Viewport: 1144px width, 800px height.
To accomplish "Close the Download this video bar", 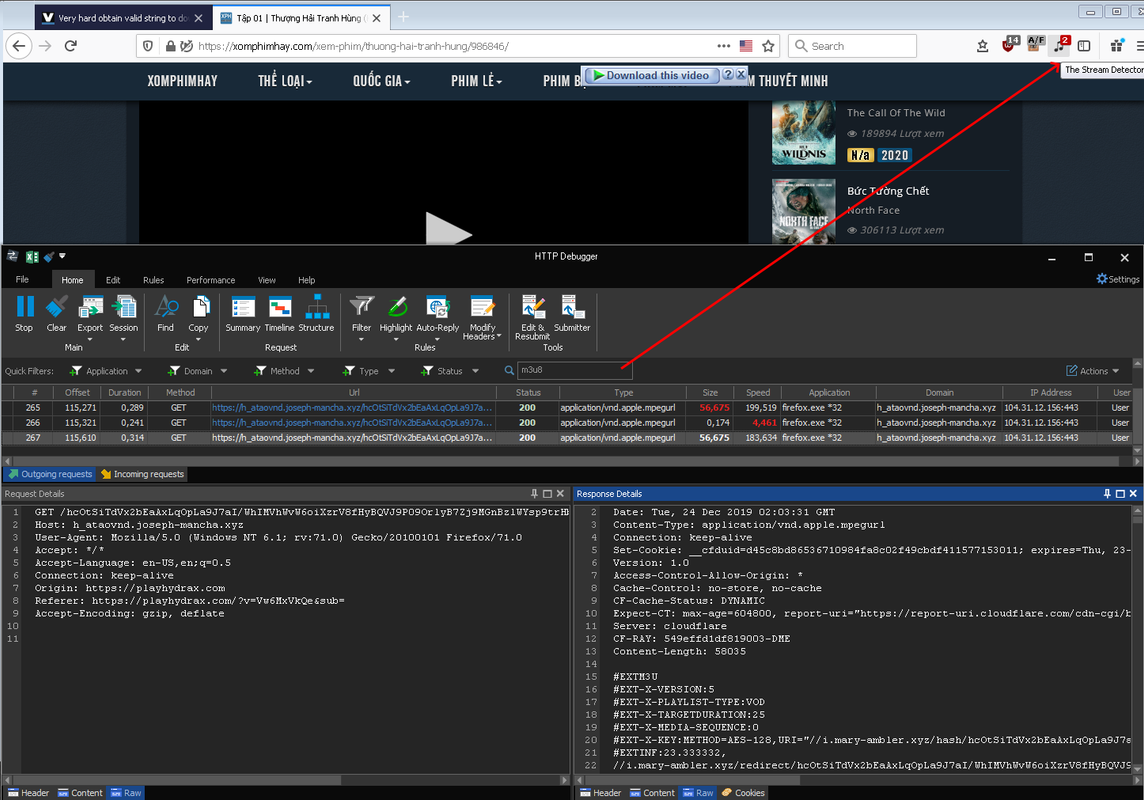I will [741, 74].
